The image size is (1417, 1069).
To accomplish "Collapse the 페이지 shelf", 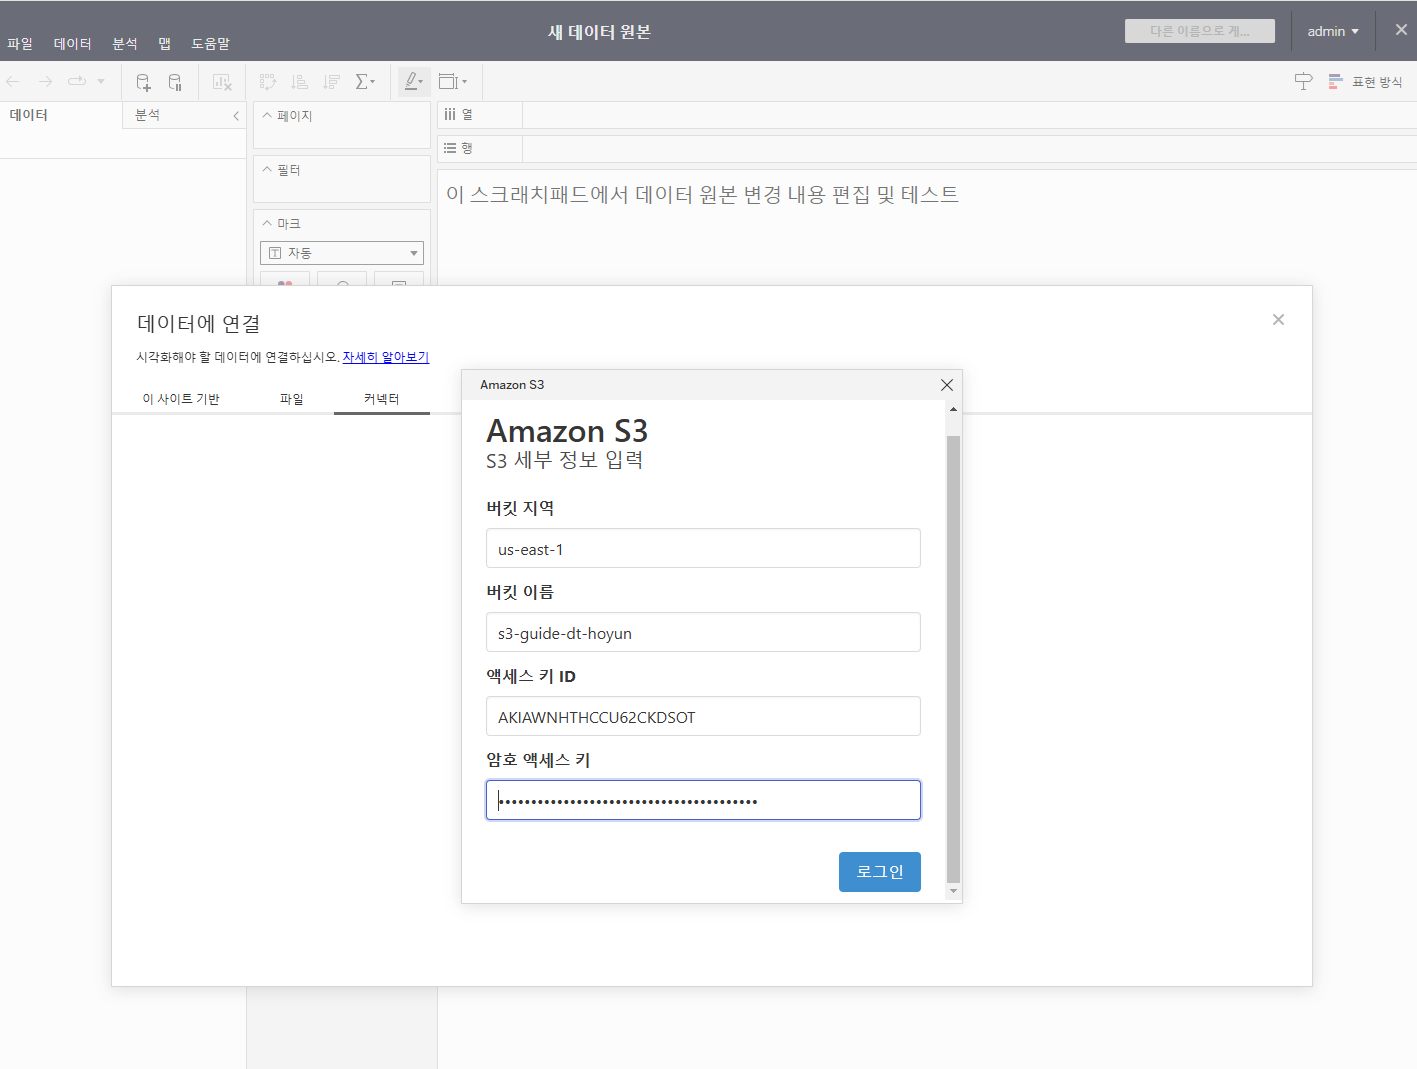I will pos(267,116).
